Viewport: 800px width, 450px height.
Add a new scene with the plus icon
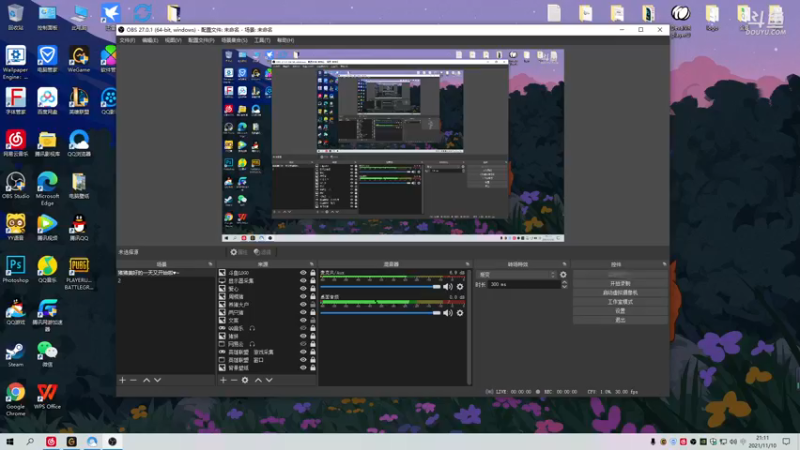[122, 380]
